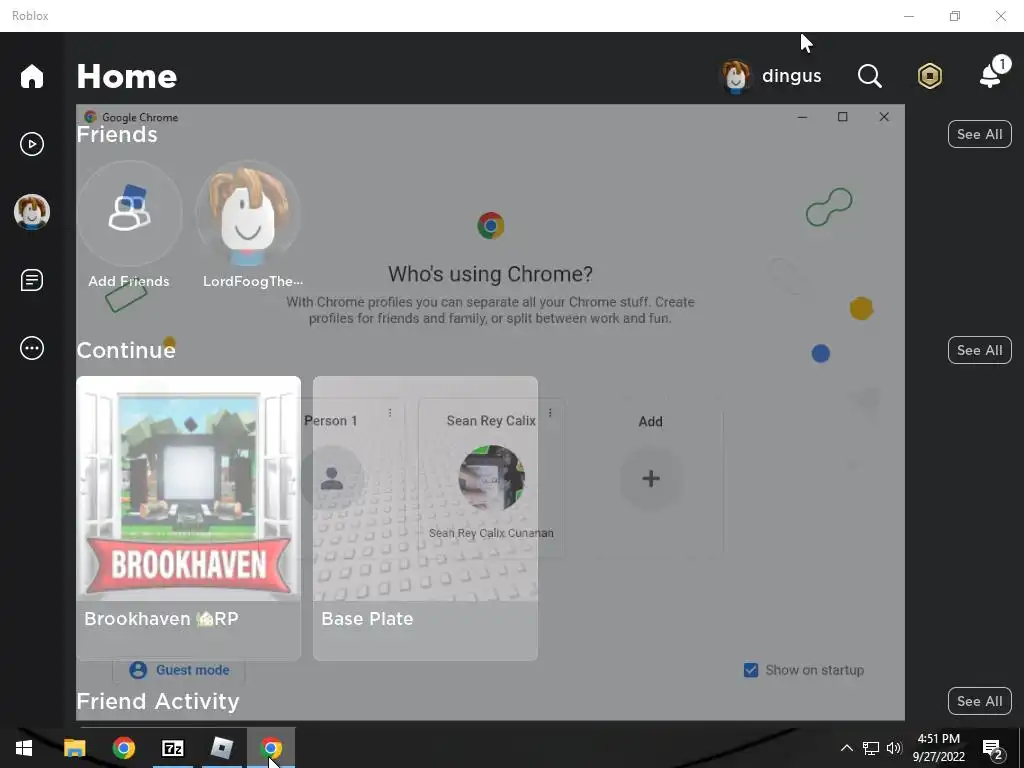
Task: Click the Add profile plus icon
Action: tap(650, 478)
